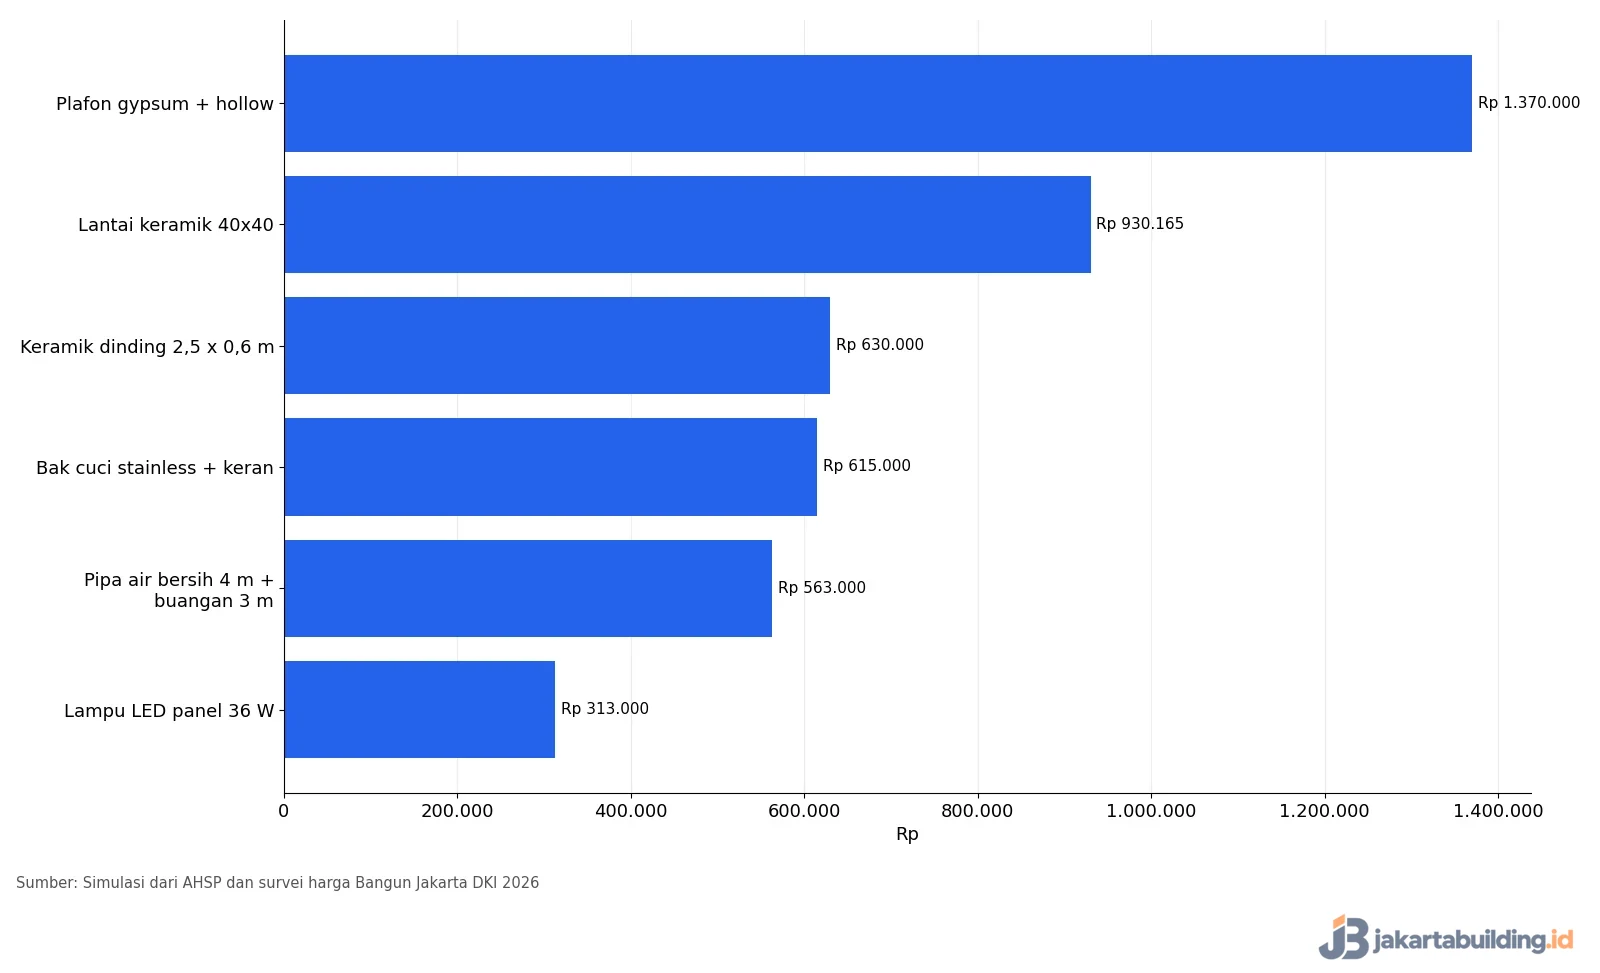Click the value label Rp 630.000
This screenshot has width=1600, height=973.
tap(880, 345)
